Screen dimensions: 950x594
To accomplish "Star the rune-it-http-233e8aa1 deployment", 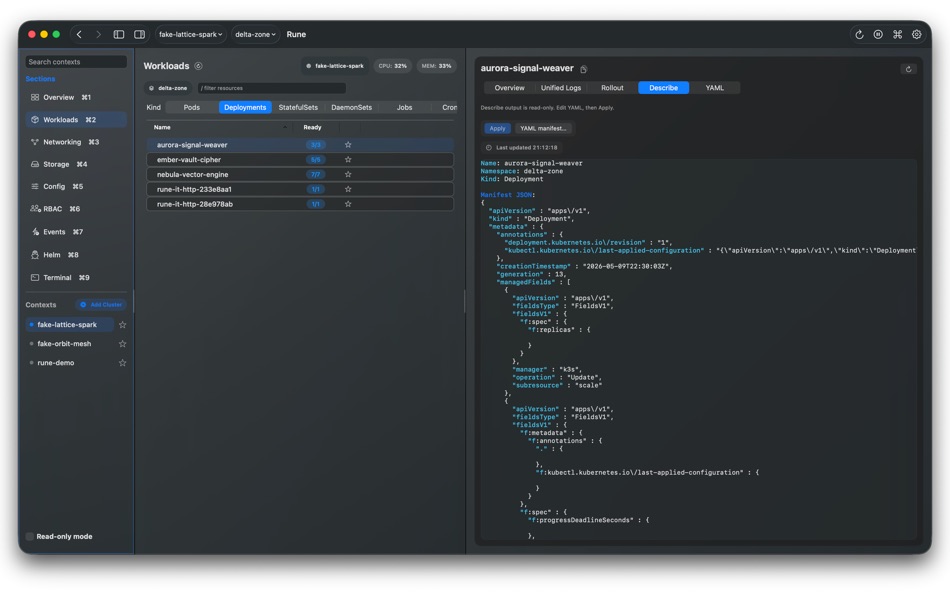I will tap(348, 189).
